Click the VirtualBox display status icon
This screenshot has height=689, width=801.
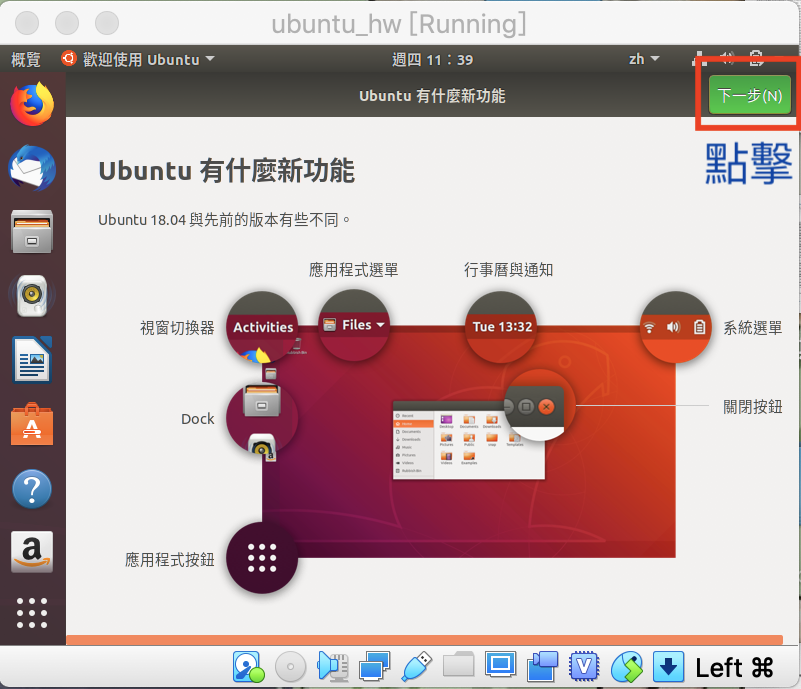point(500,664)
